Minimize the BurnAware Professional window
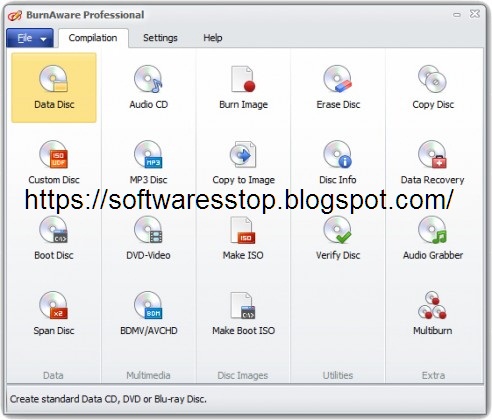This screenshot has height=420, width=492. click(x=457, y=15)
